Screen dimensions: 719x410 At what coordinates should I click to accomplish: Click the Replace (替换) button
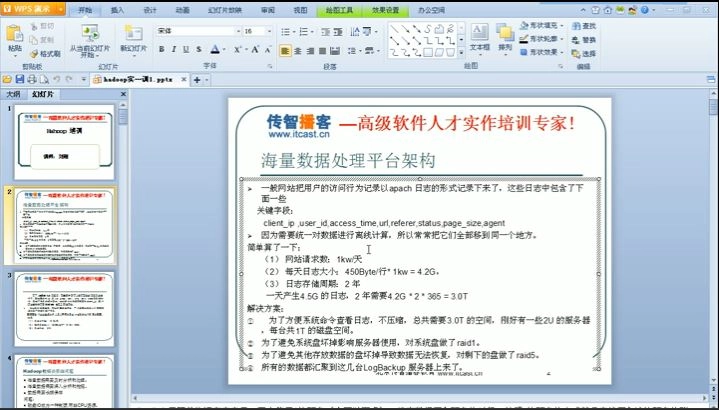[x=584, y=40]
